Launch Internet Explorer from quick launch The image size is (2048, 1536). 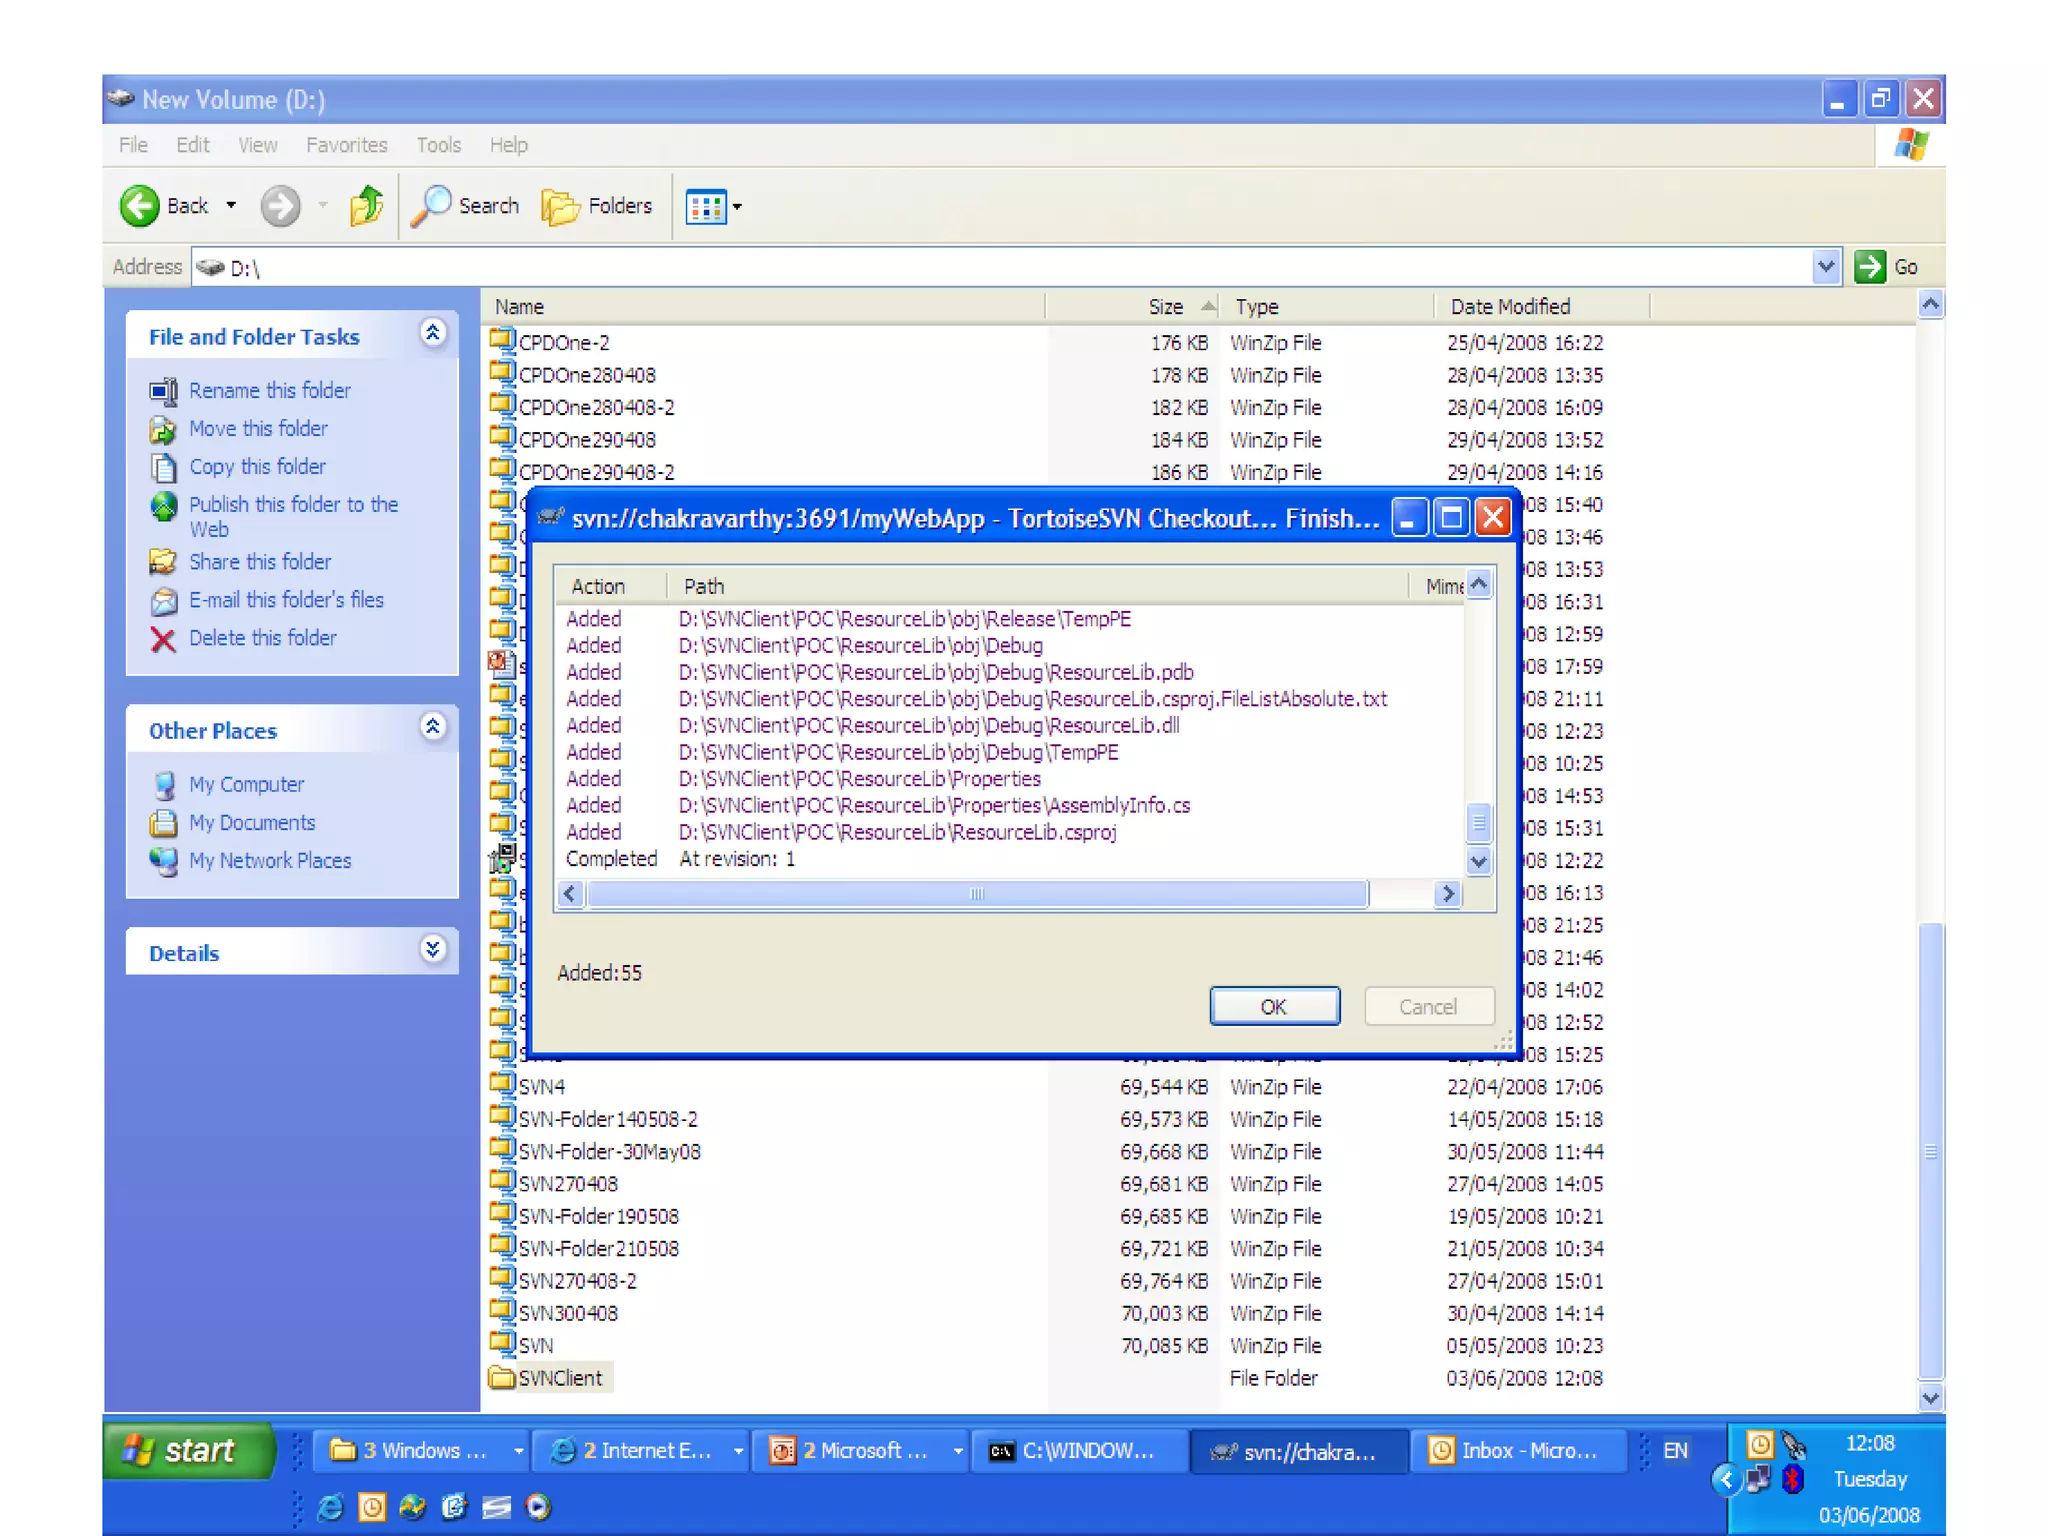click(330, 1507)
